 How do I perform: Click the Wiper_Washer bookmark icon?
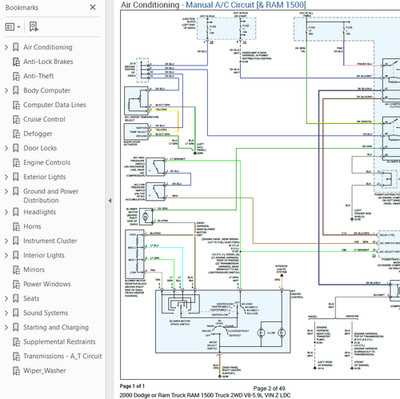coord(16,371)
